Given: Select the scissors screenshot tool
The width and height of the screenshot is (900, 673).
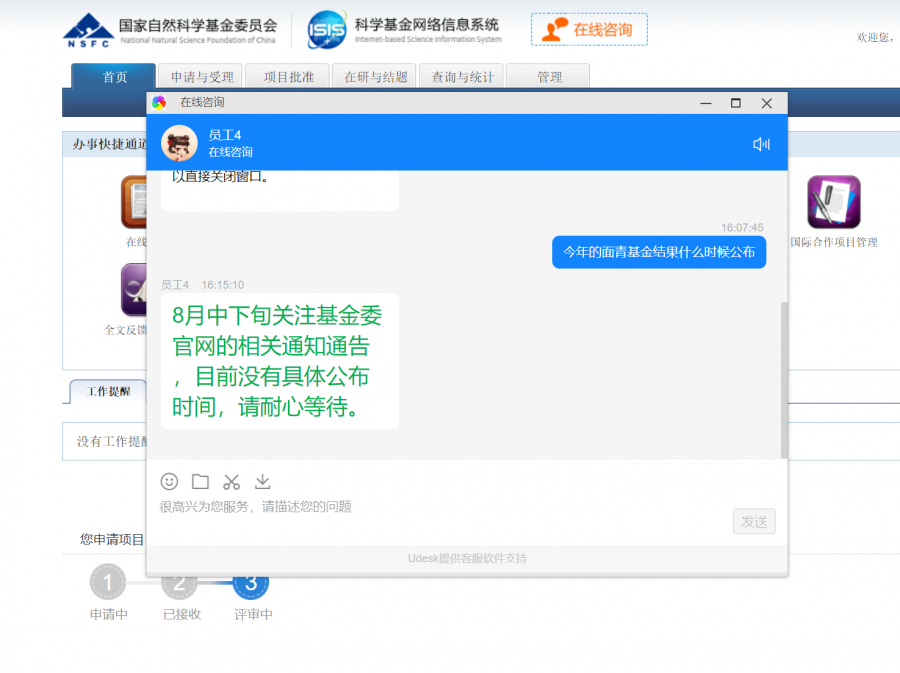Looking at the screenshot, I should 231,481.
